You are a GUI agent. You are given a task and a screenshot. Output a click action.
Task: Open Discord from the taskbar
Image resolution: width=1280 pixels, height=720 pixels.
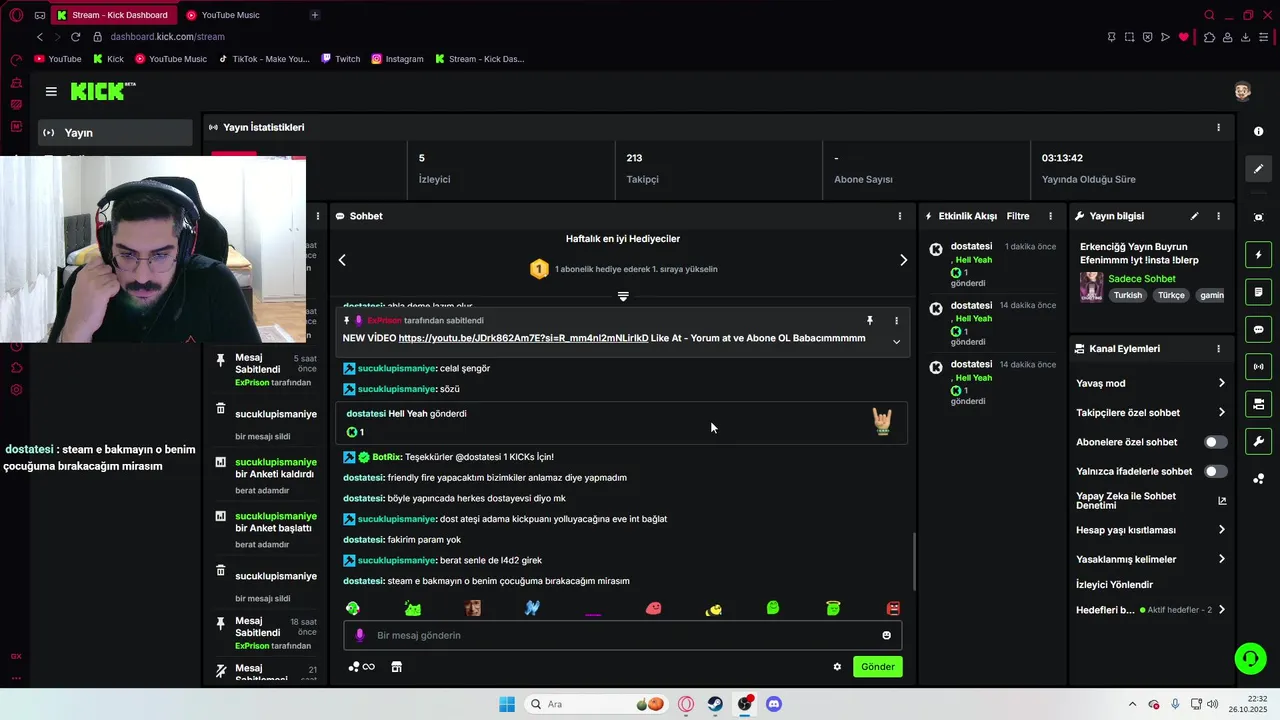tap(773, 704)
